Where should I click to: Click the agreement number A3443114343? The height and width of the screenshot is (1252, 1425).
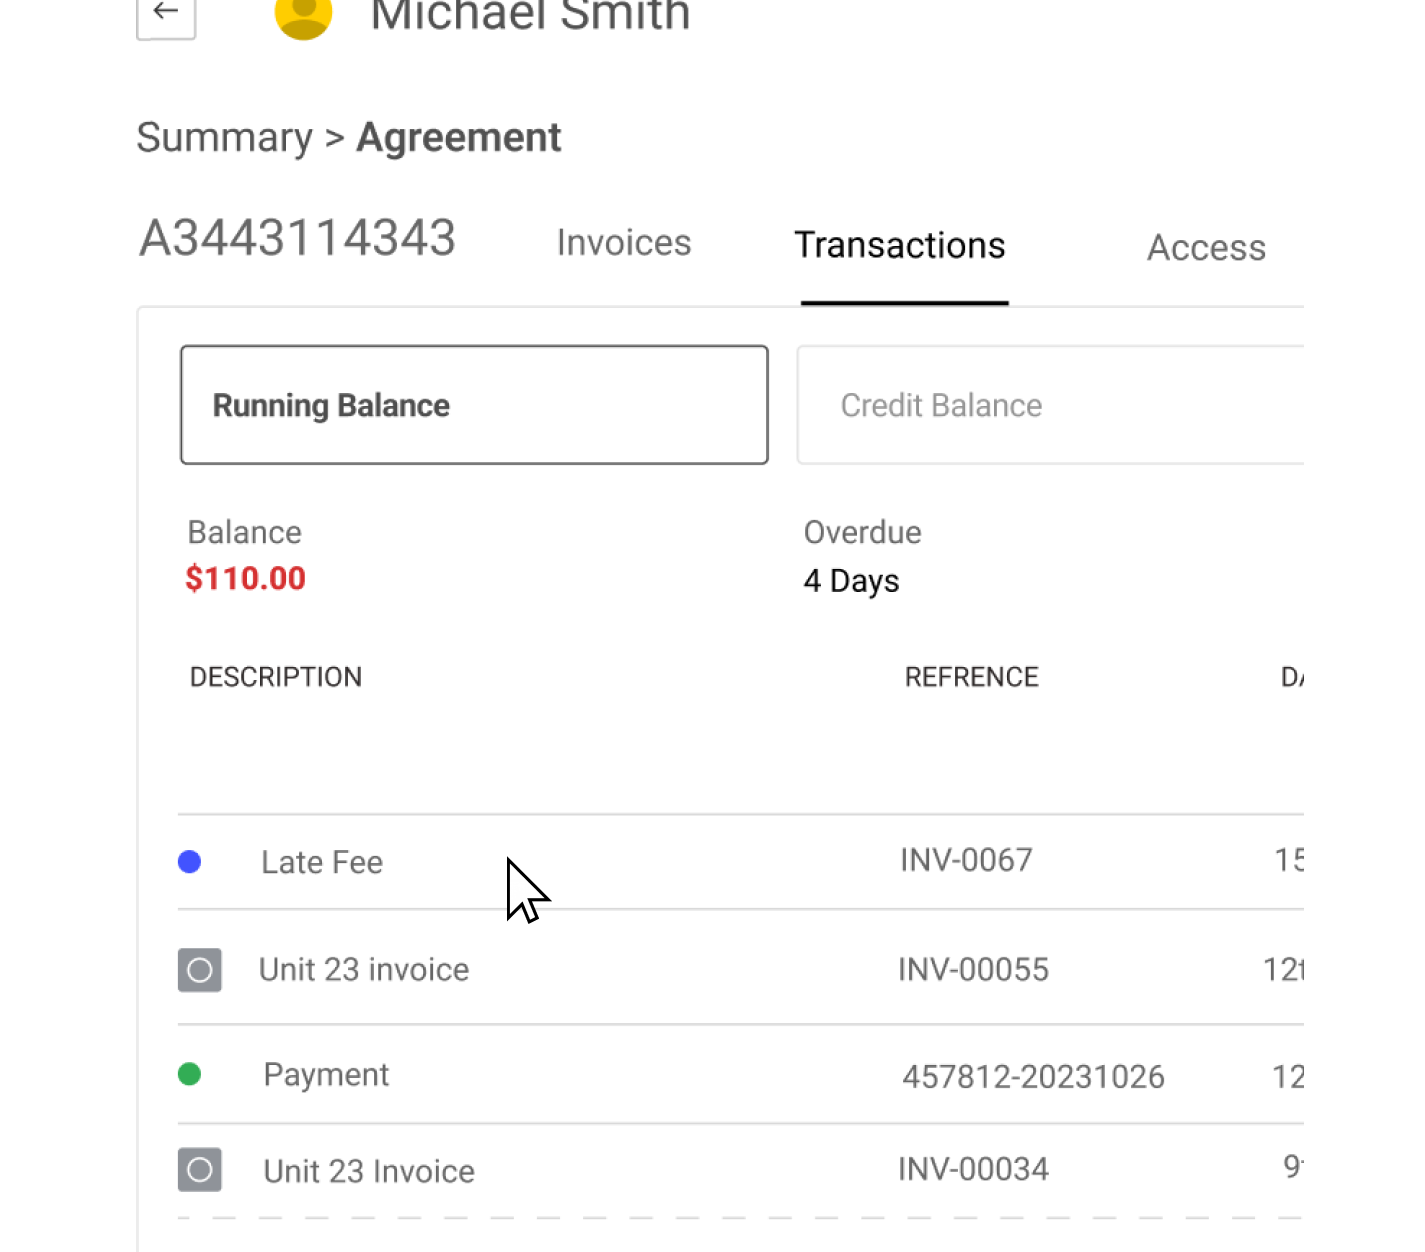point(297,238)
